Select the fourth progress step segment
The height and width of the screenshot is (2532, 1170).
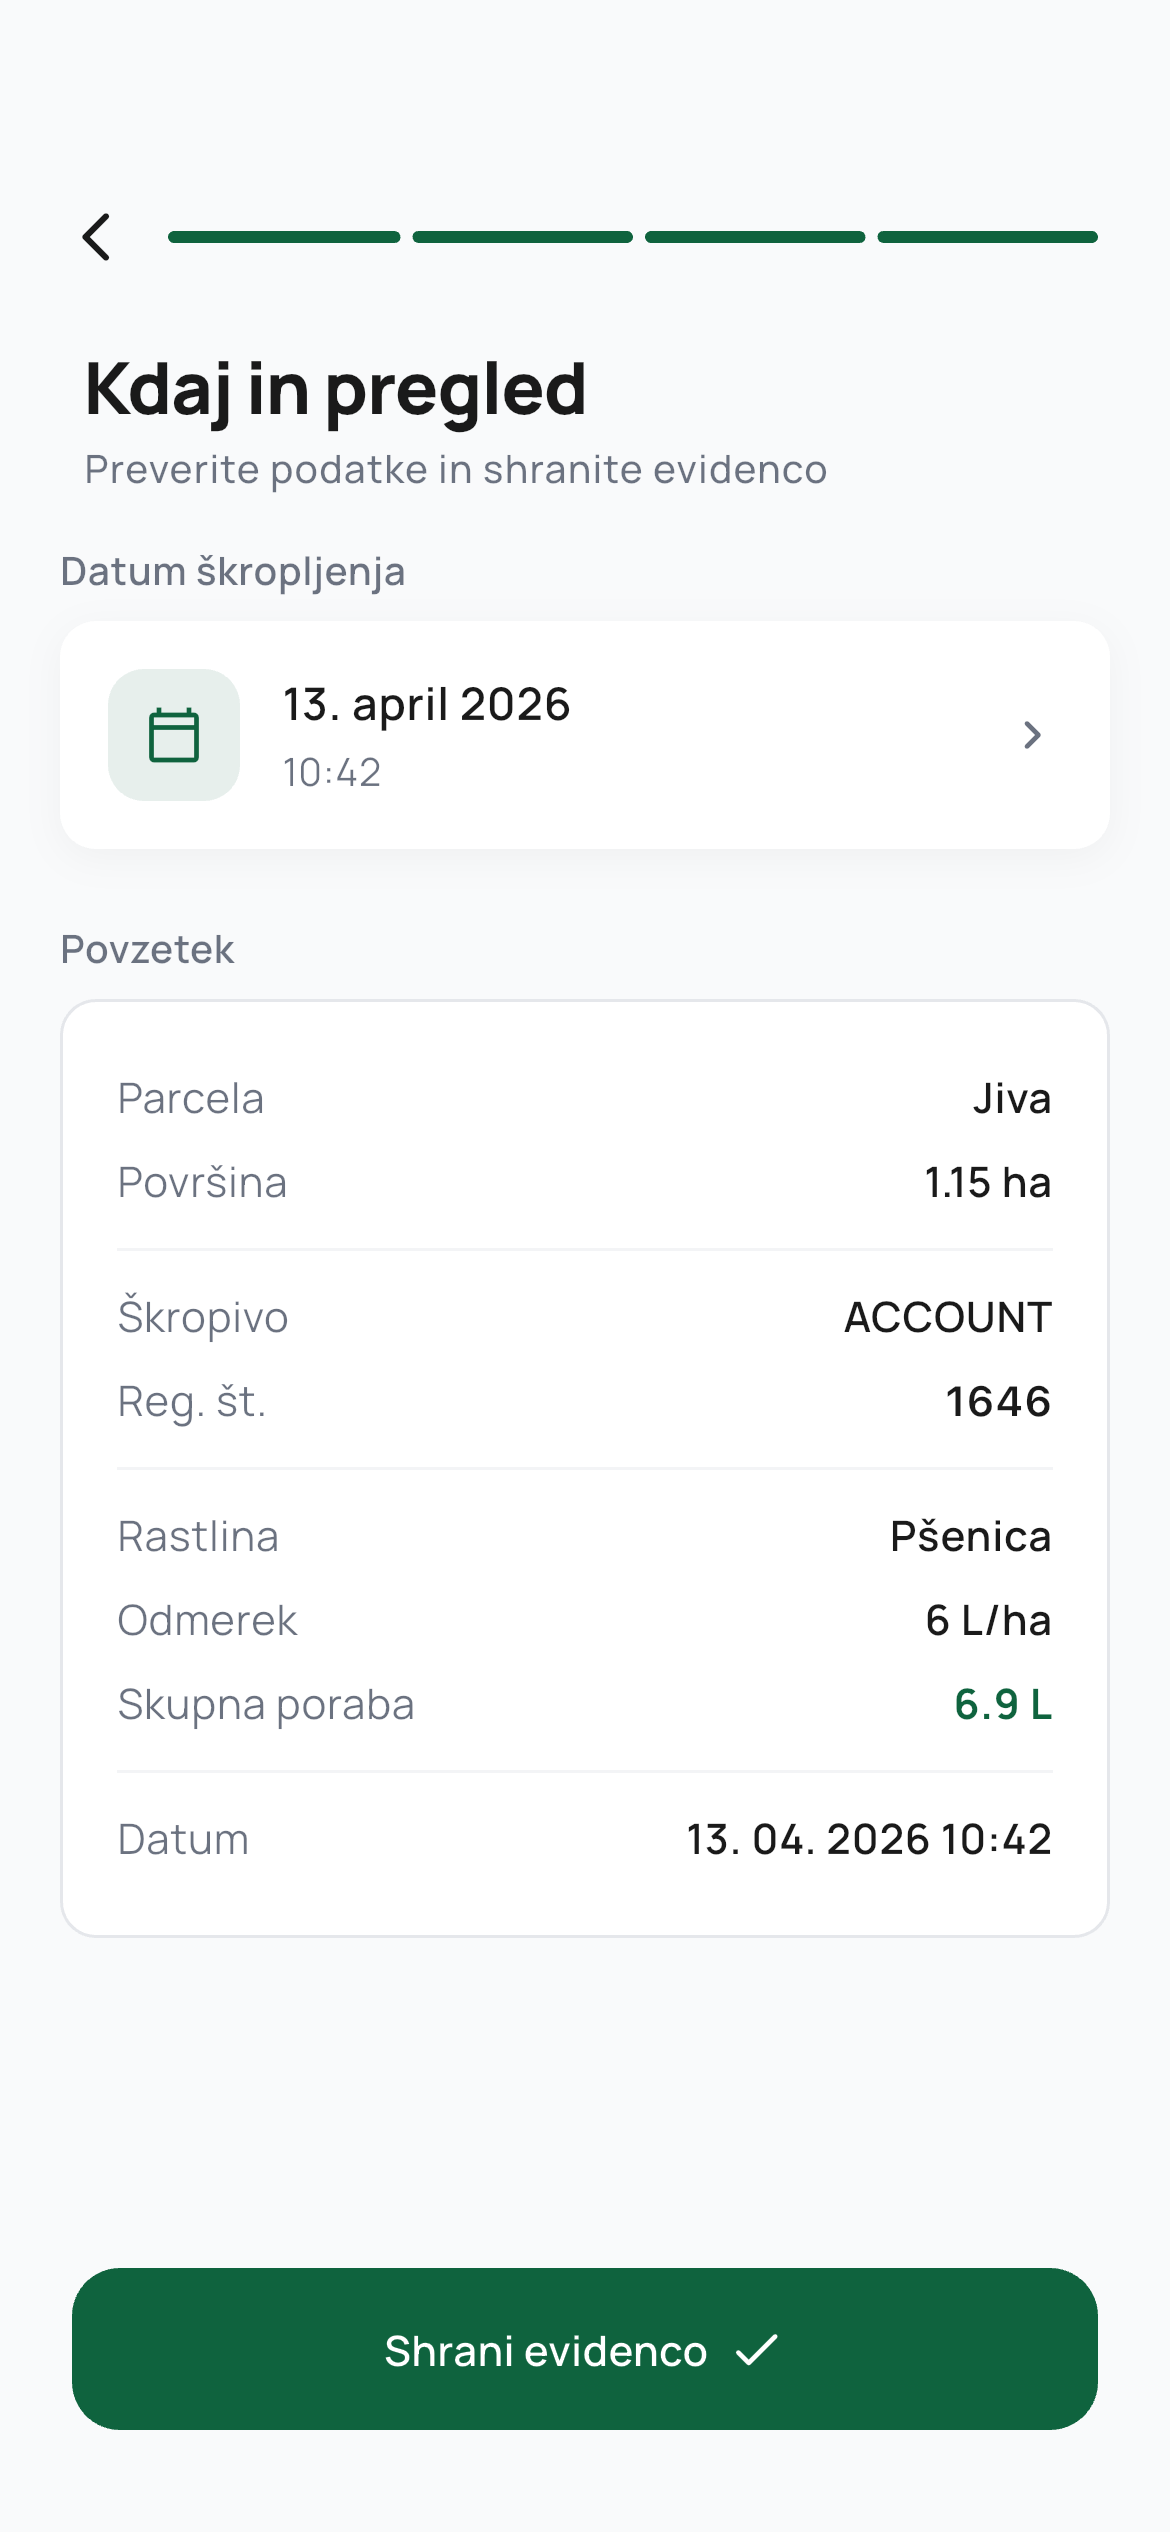[x=987, y=237]
